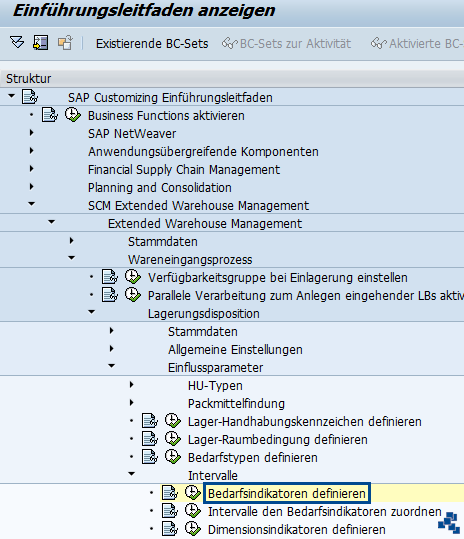Open documentation icon for Lager-Handhabungskennzeichen definieren

coord(150,421)
